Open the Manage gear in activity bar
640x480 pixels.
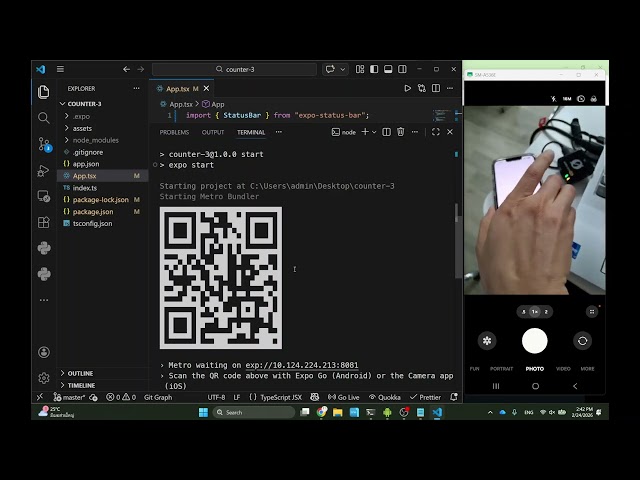[44, 378]
